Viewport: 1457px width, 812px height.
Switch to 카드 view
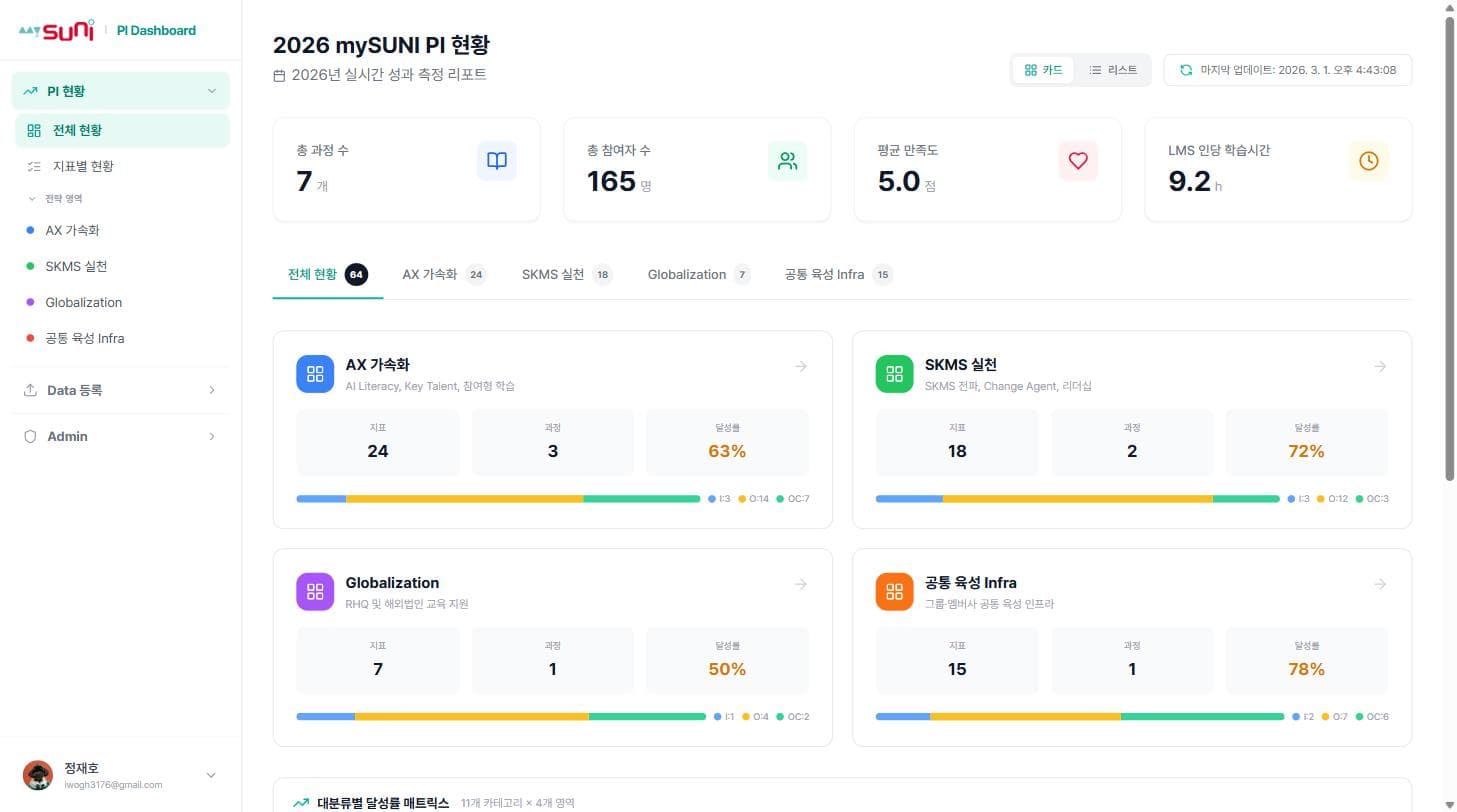click(1043, 70)
